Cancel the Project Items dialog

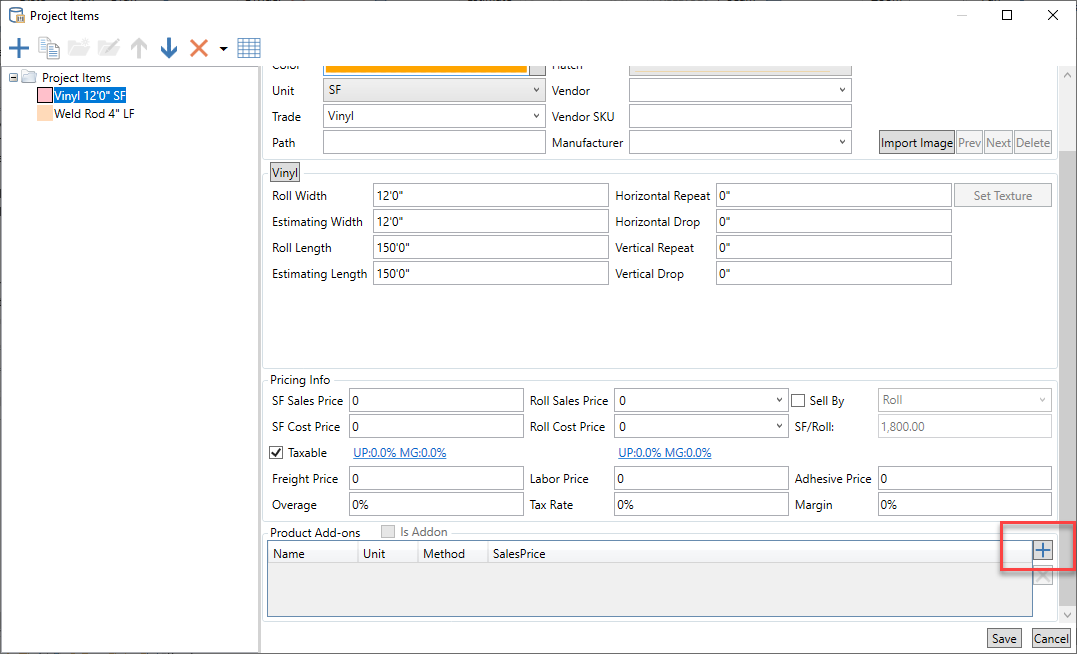1051,638
